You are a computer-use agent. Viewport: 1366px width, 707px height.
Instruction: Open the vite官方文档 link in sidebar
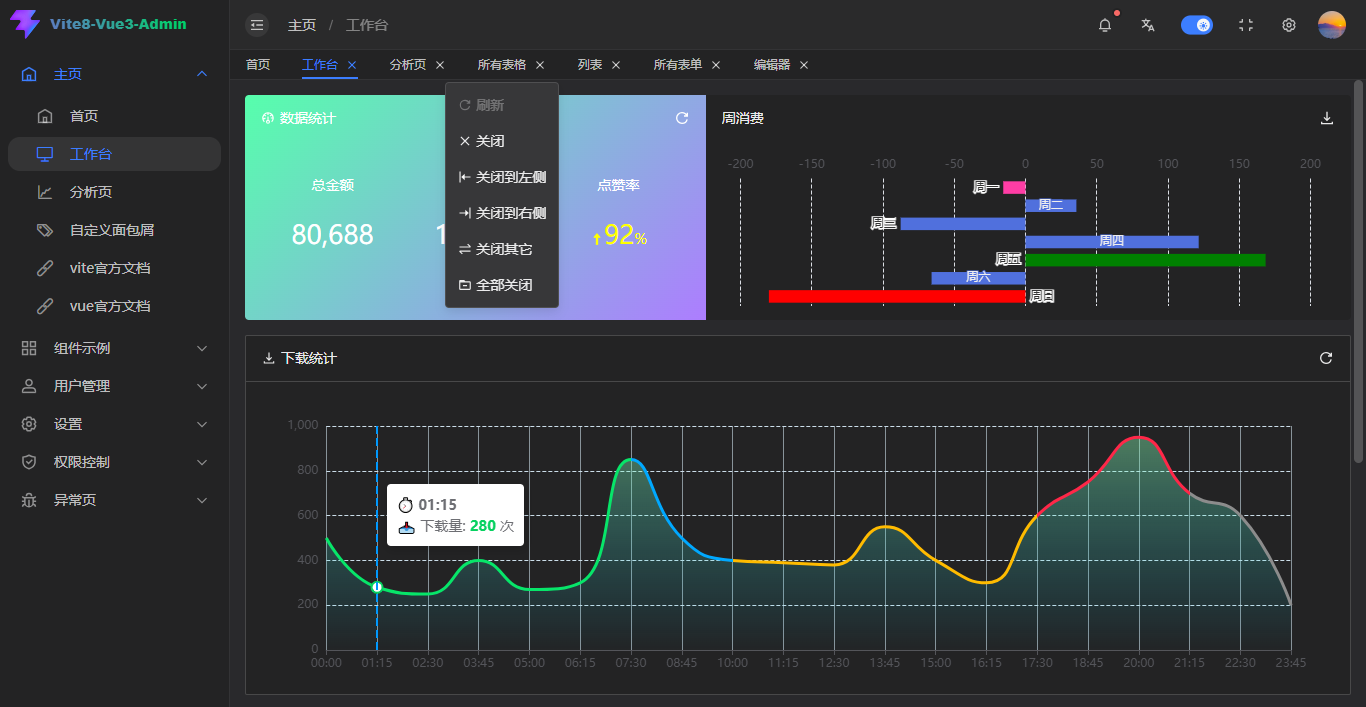[114, 268]
